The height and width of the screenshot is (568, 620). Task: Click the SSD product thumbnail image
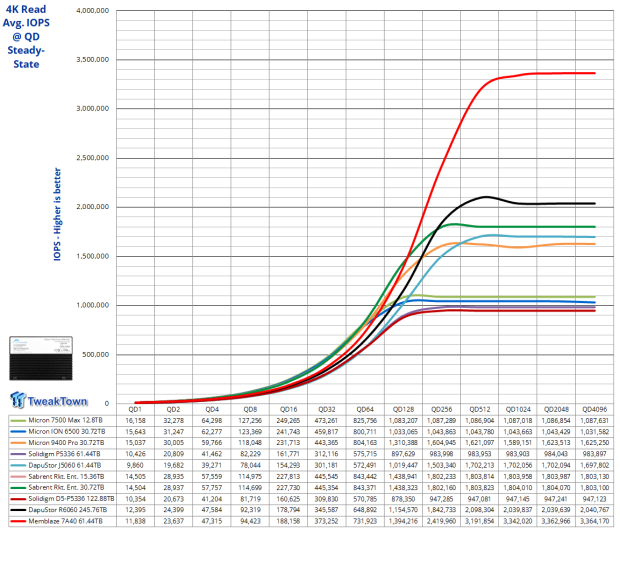coord(41,358)
